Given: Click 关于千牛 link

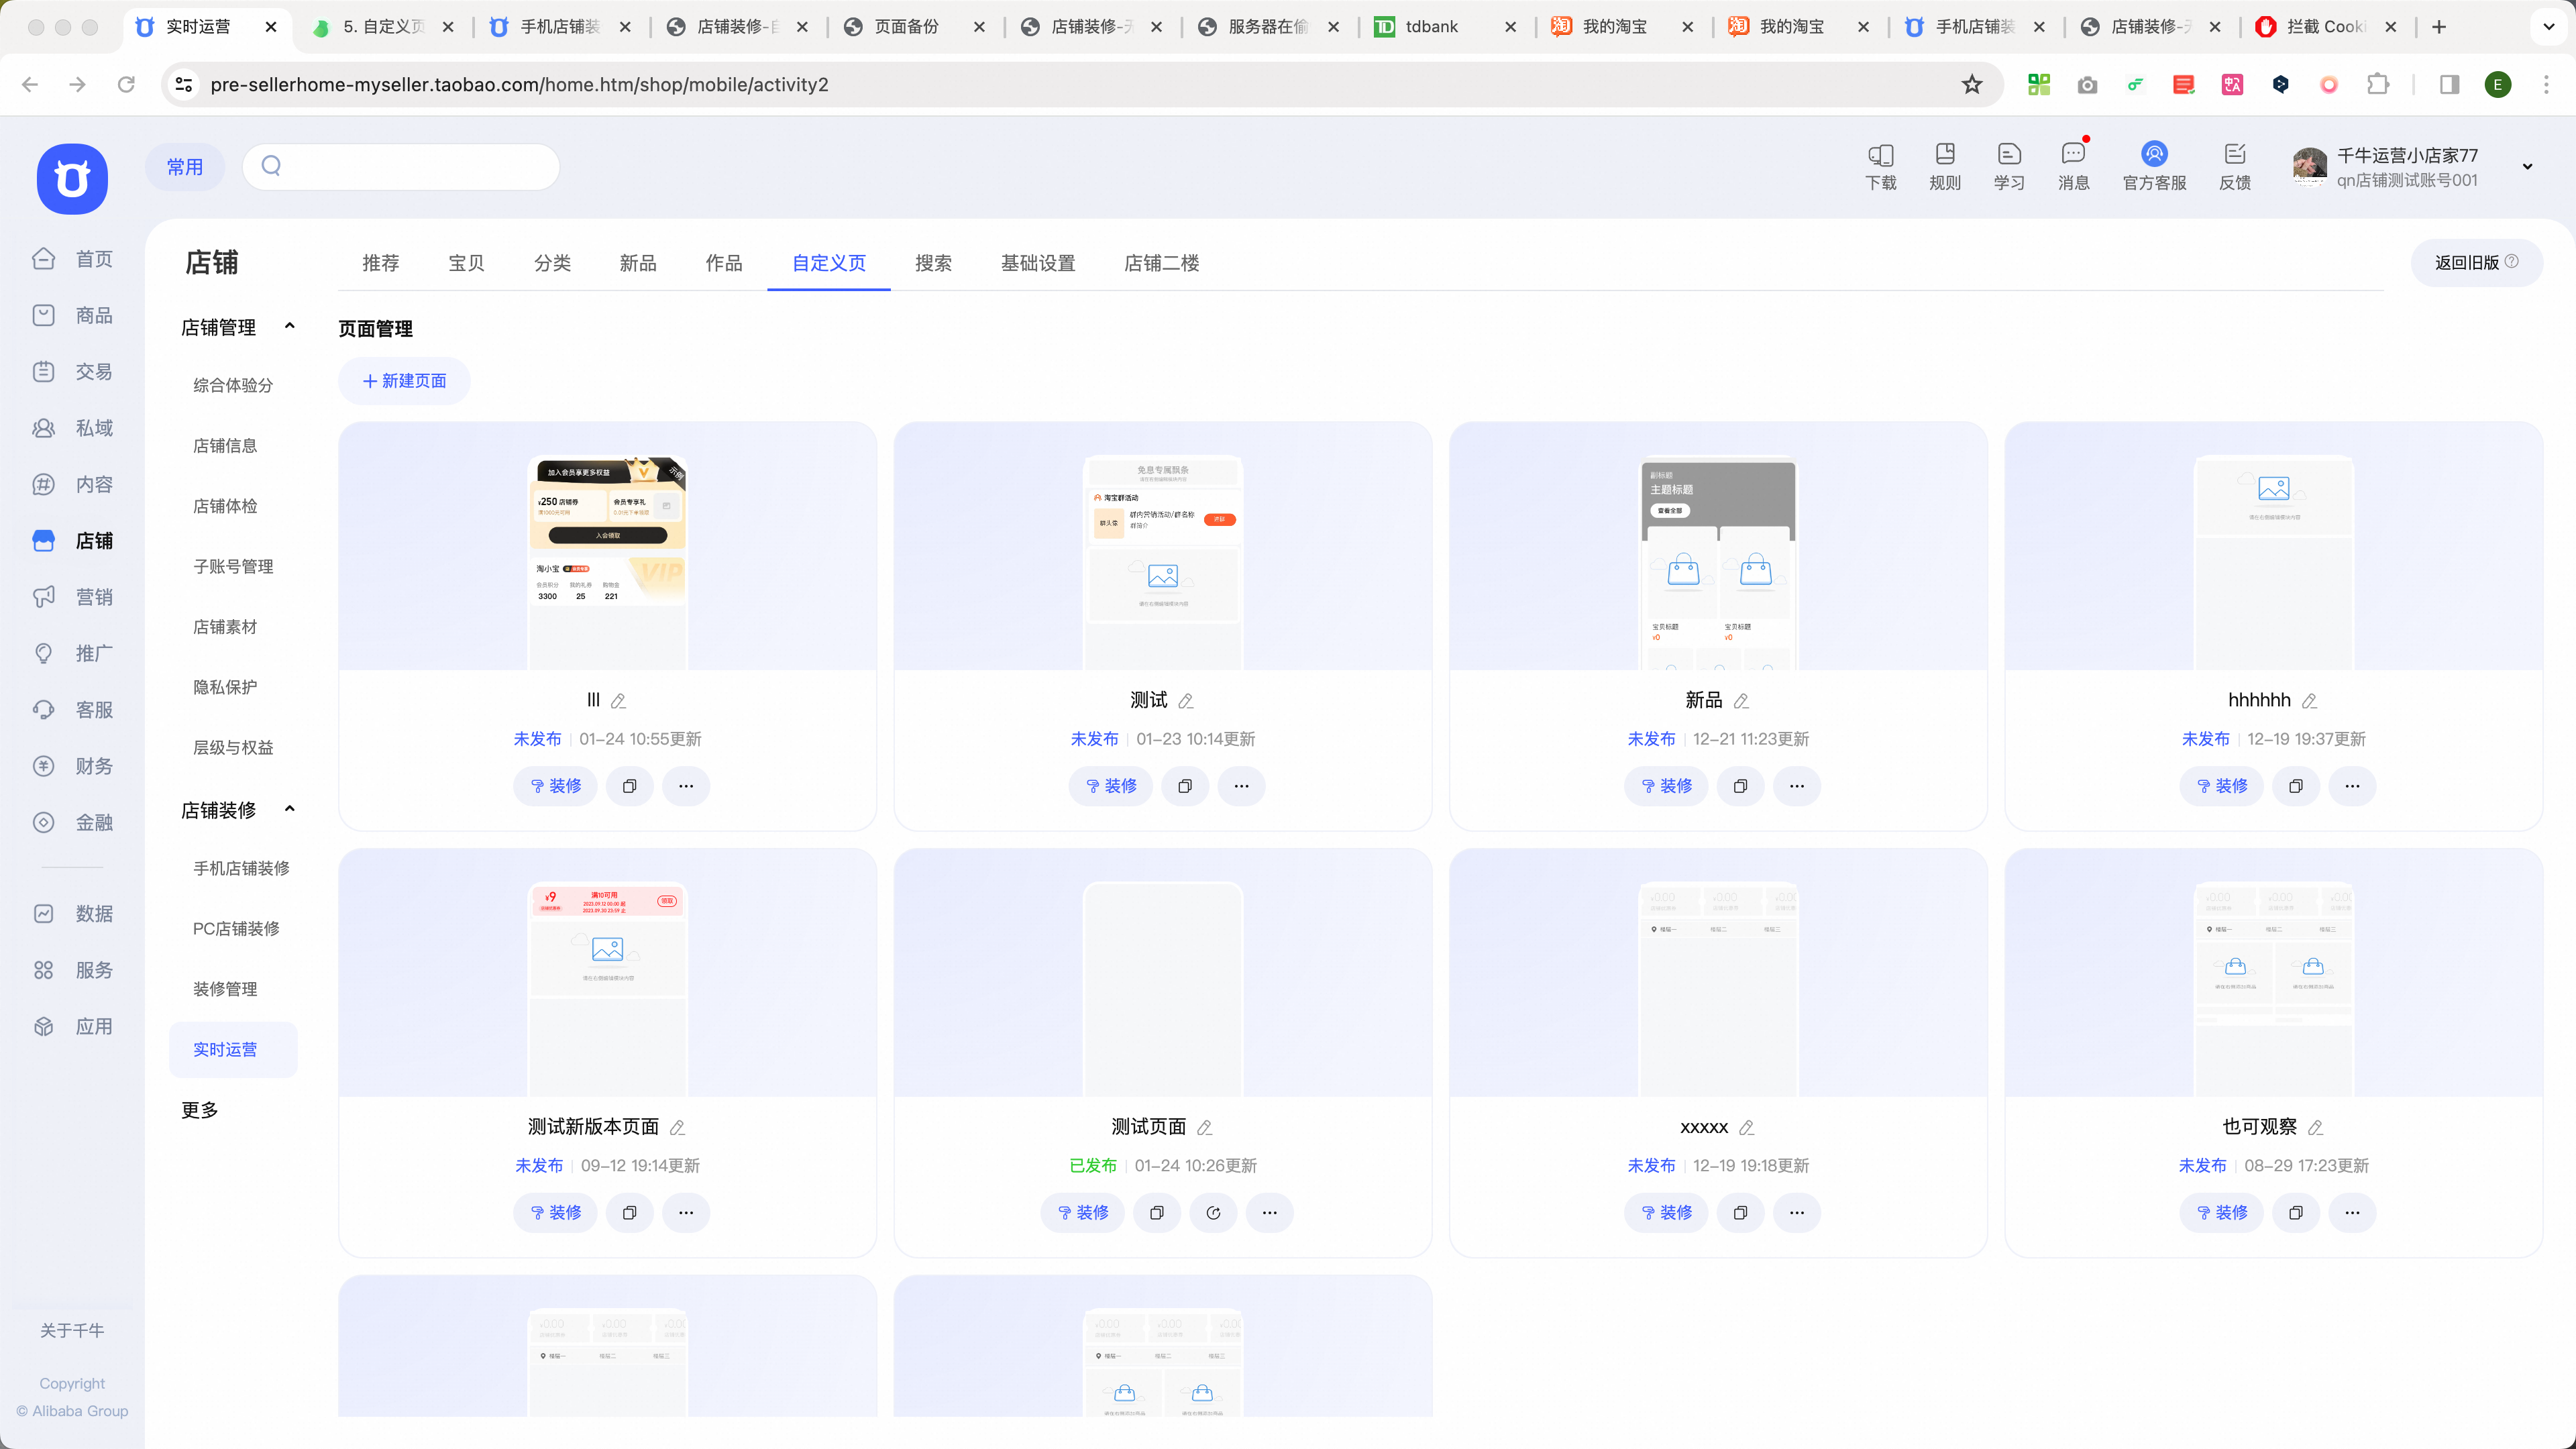Looking at the screenshot, I should (72, 1331).
